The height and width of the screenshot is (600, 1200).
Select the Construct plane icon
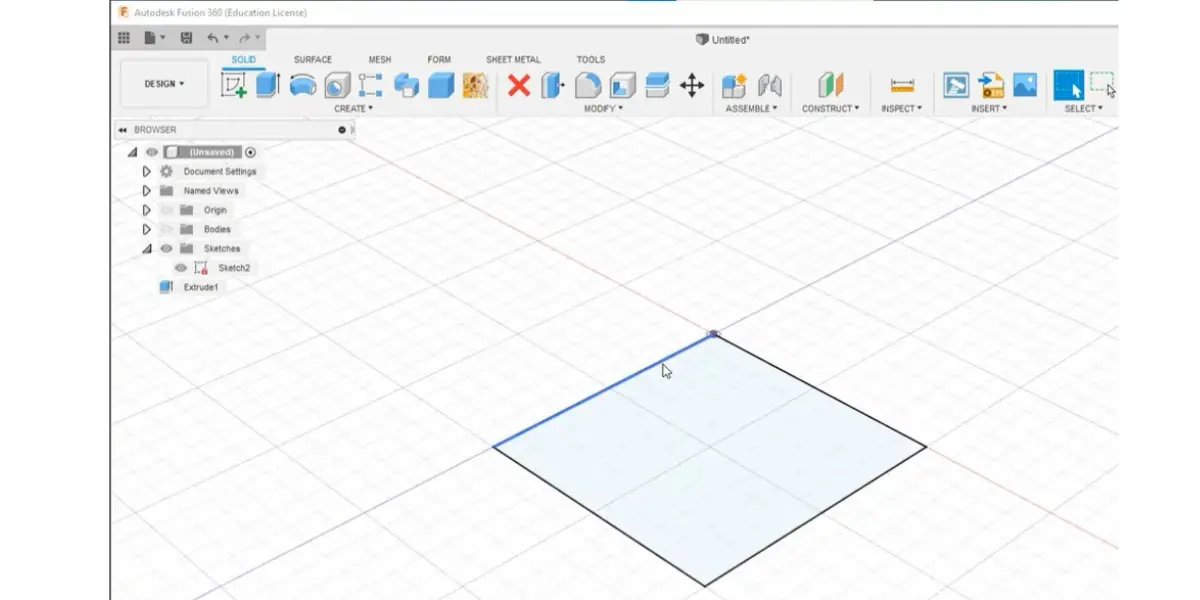(831, 85)
